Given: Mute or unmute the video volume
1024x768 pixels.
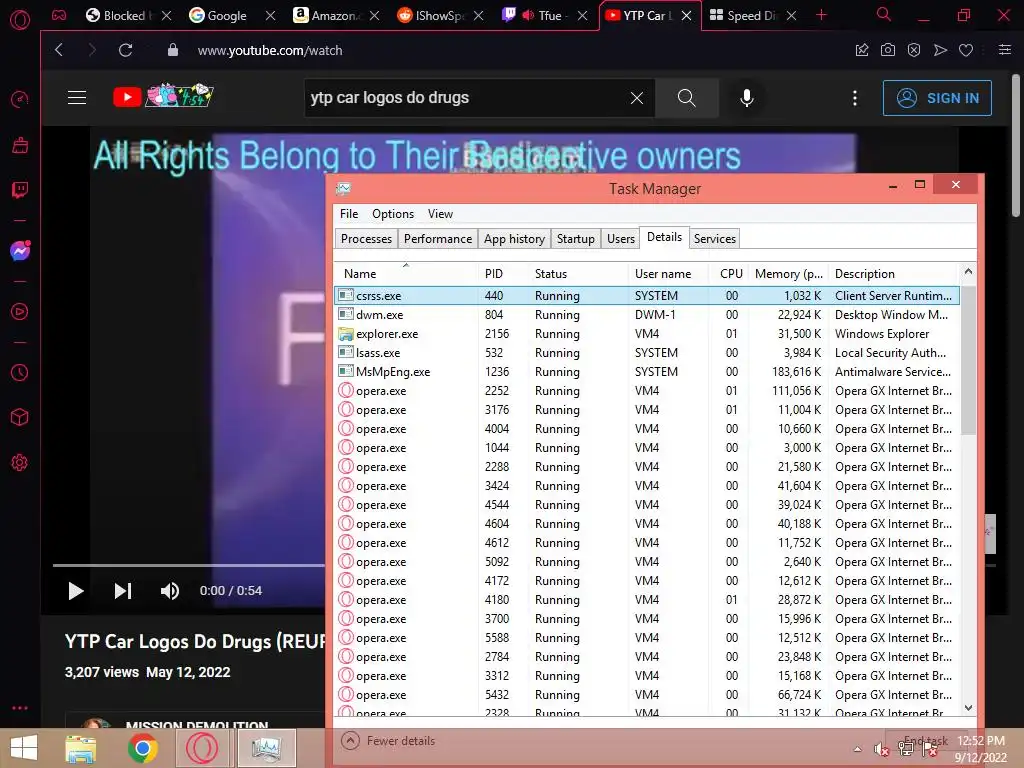Looking at the screenshot, I should (170, 590).
